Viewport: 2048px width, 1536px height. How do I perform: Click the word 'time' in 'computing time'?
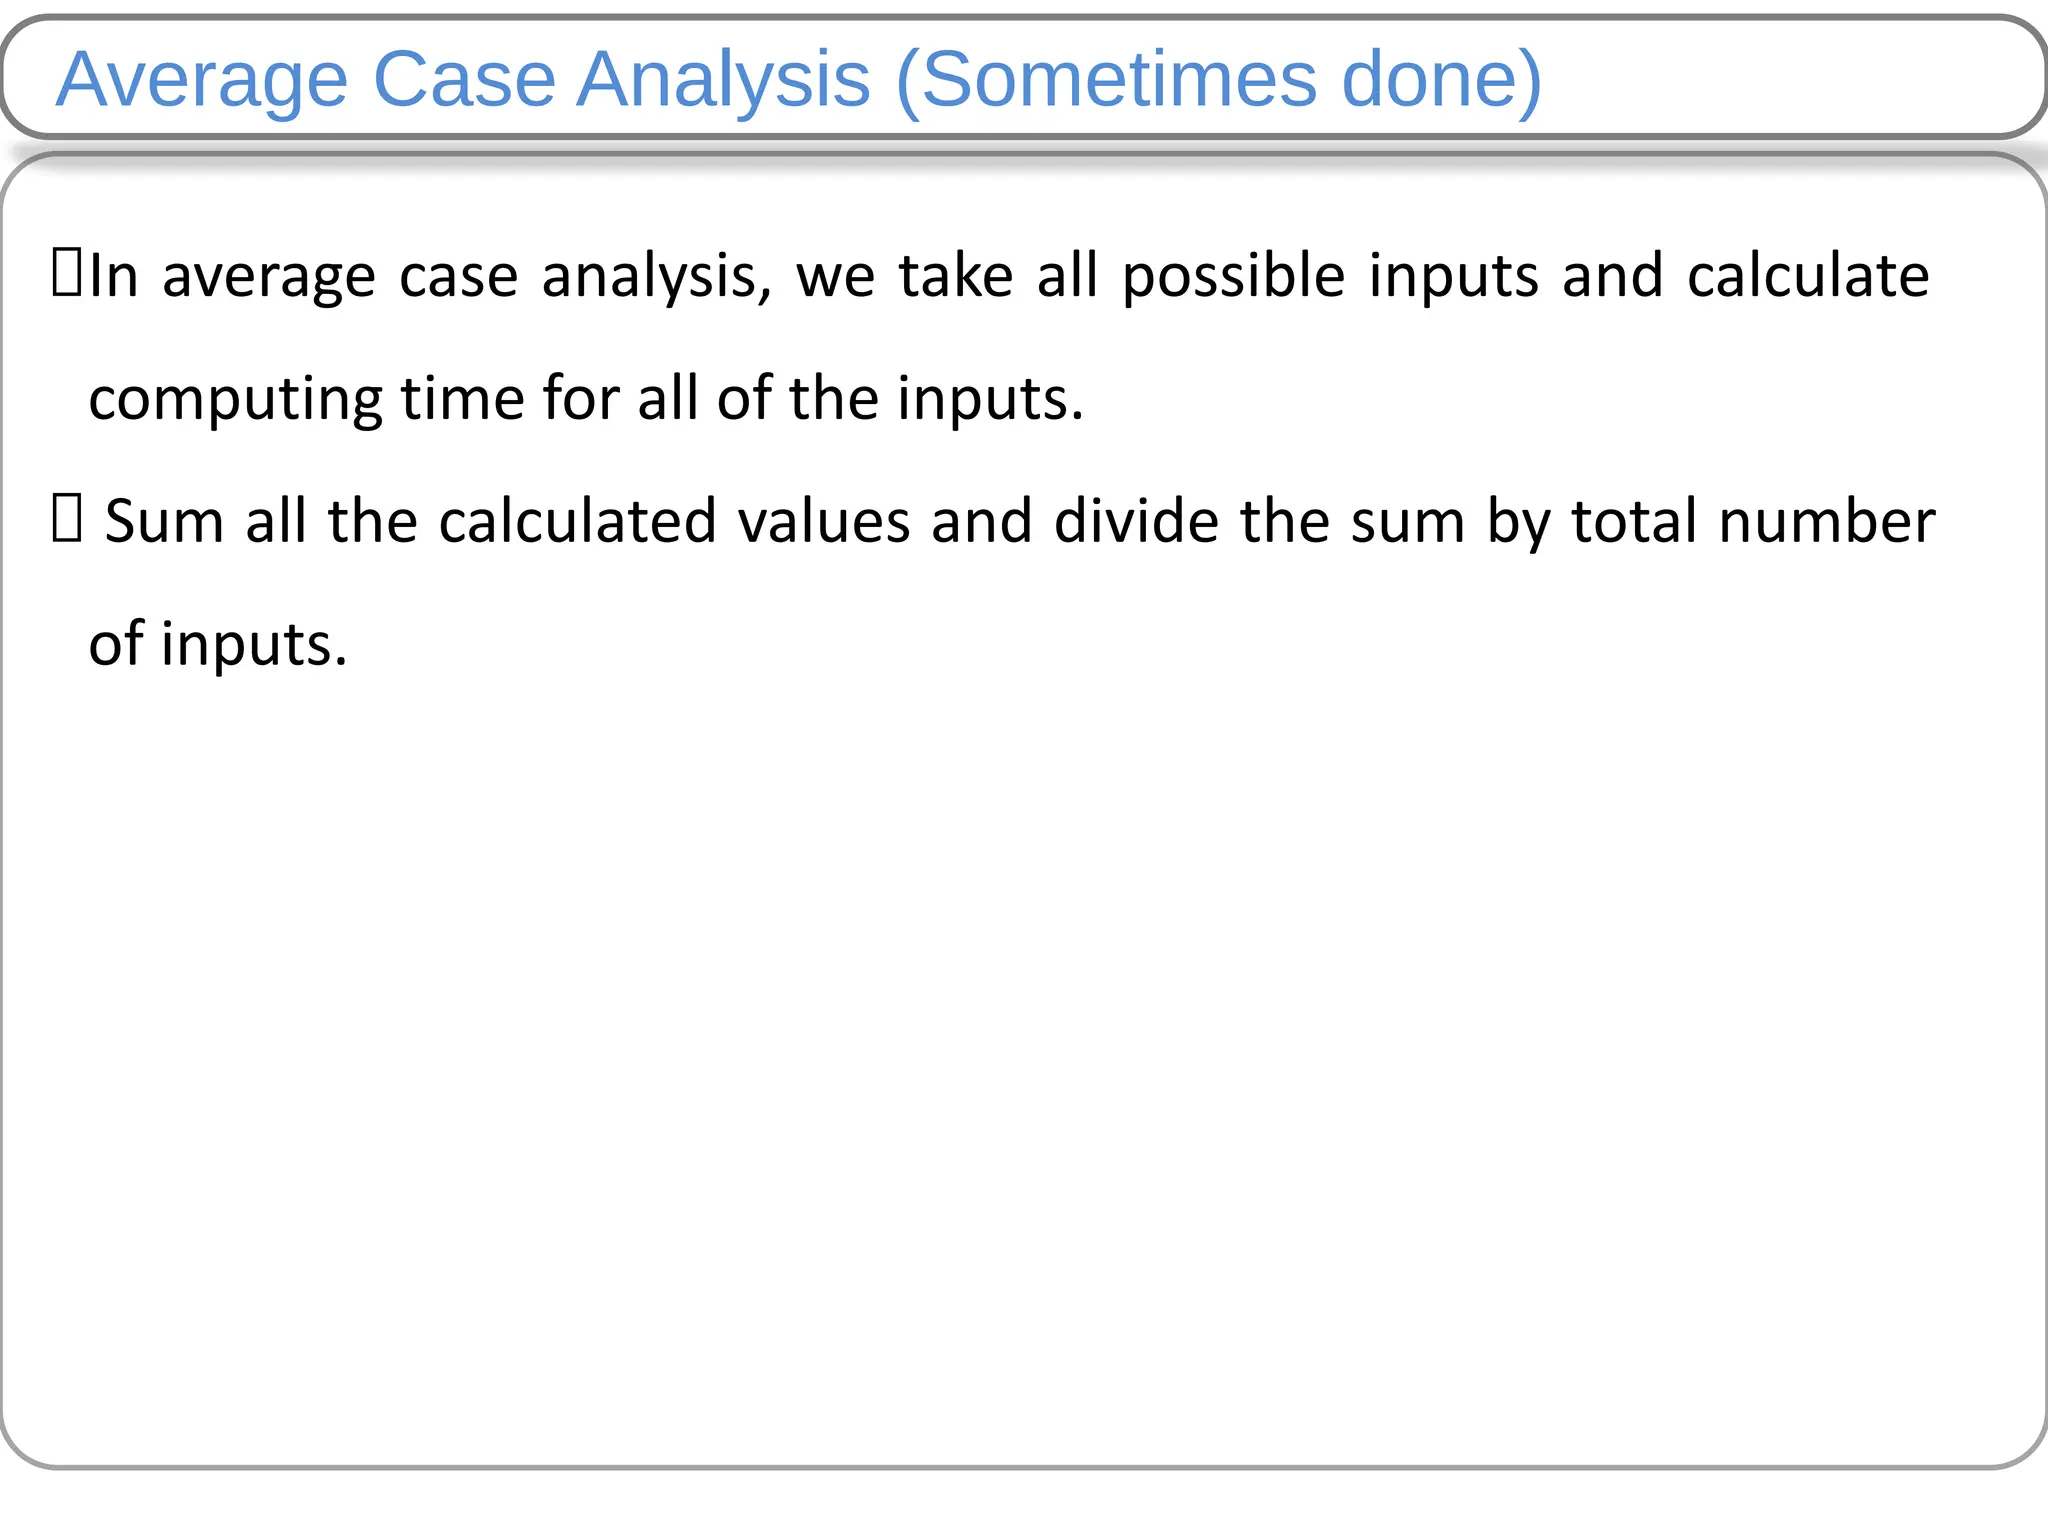click(463, 400)
